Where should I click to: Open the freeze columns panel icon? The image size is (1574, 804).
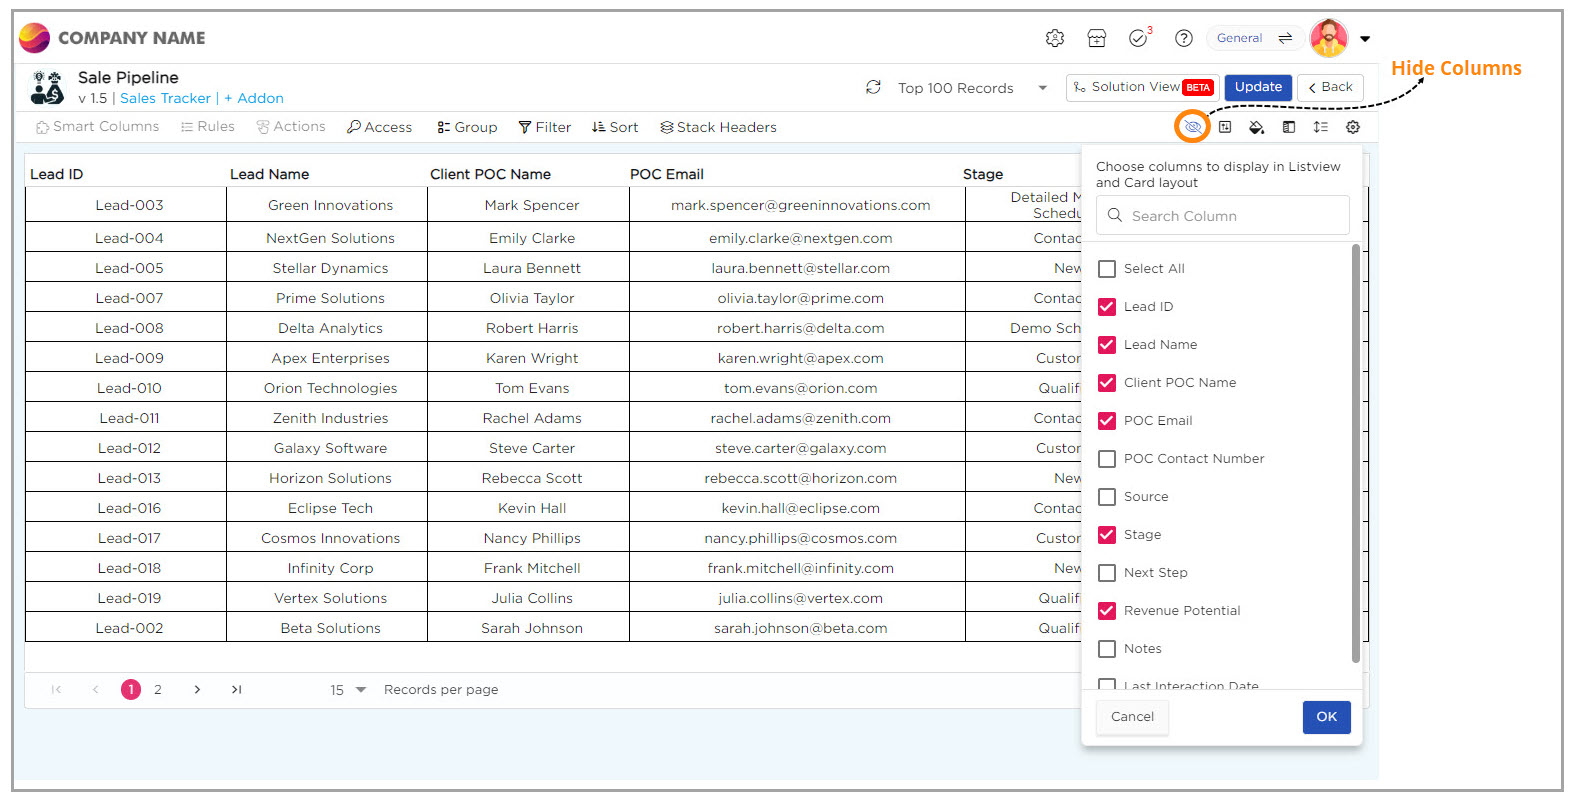click(1289, 127)
